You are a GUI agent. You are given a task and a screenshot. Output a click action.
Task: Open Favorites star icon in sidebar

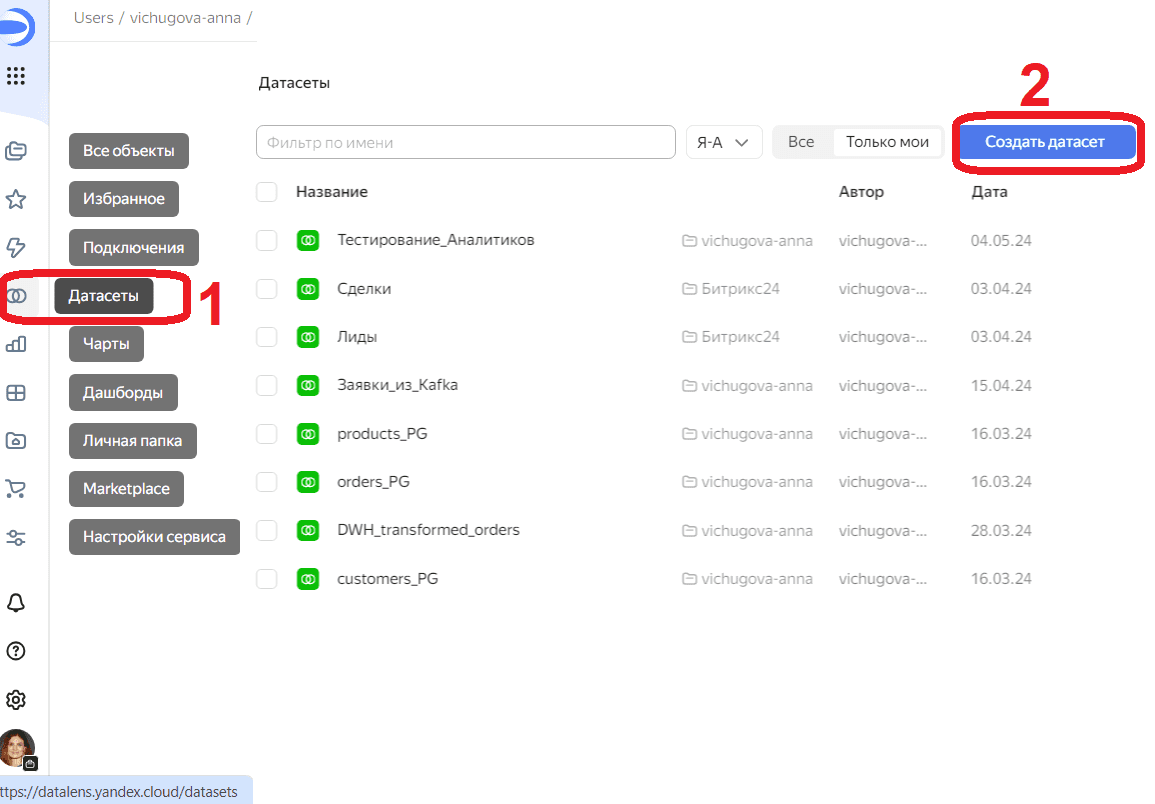click(15, 199)
